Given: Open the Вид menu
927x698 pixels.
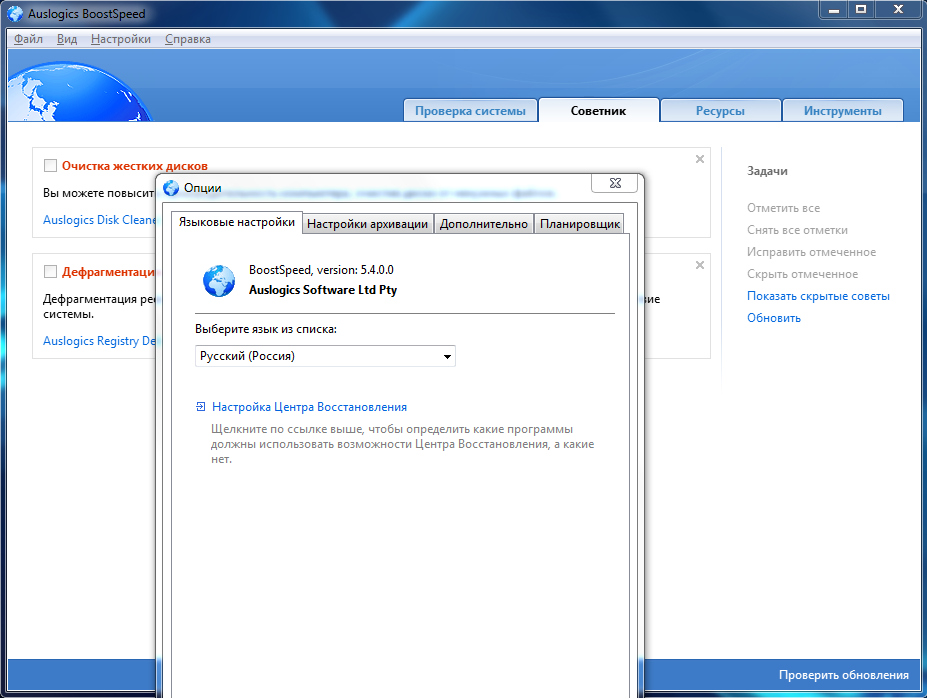Looking at the screenshot, I should coord(67,39).
